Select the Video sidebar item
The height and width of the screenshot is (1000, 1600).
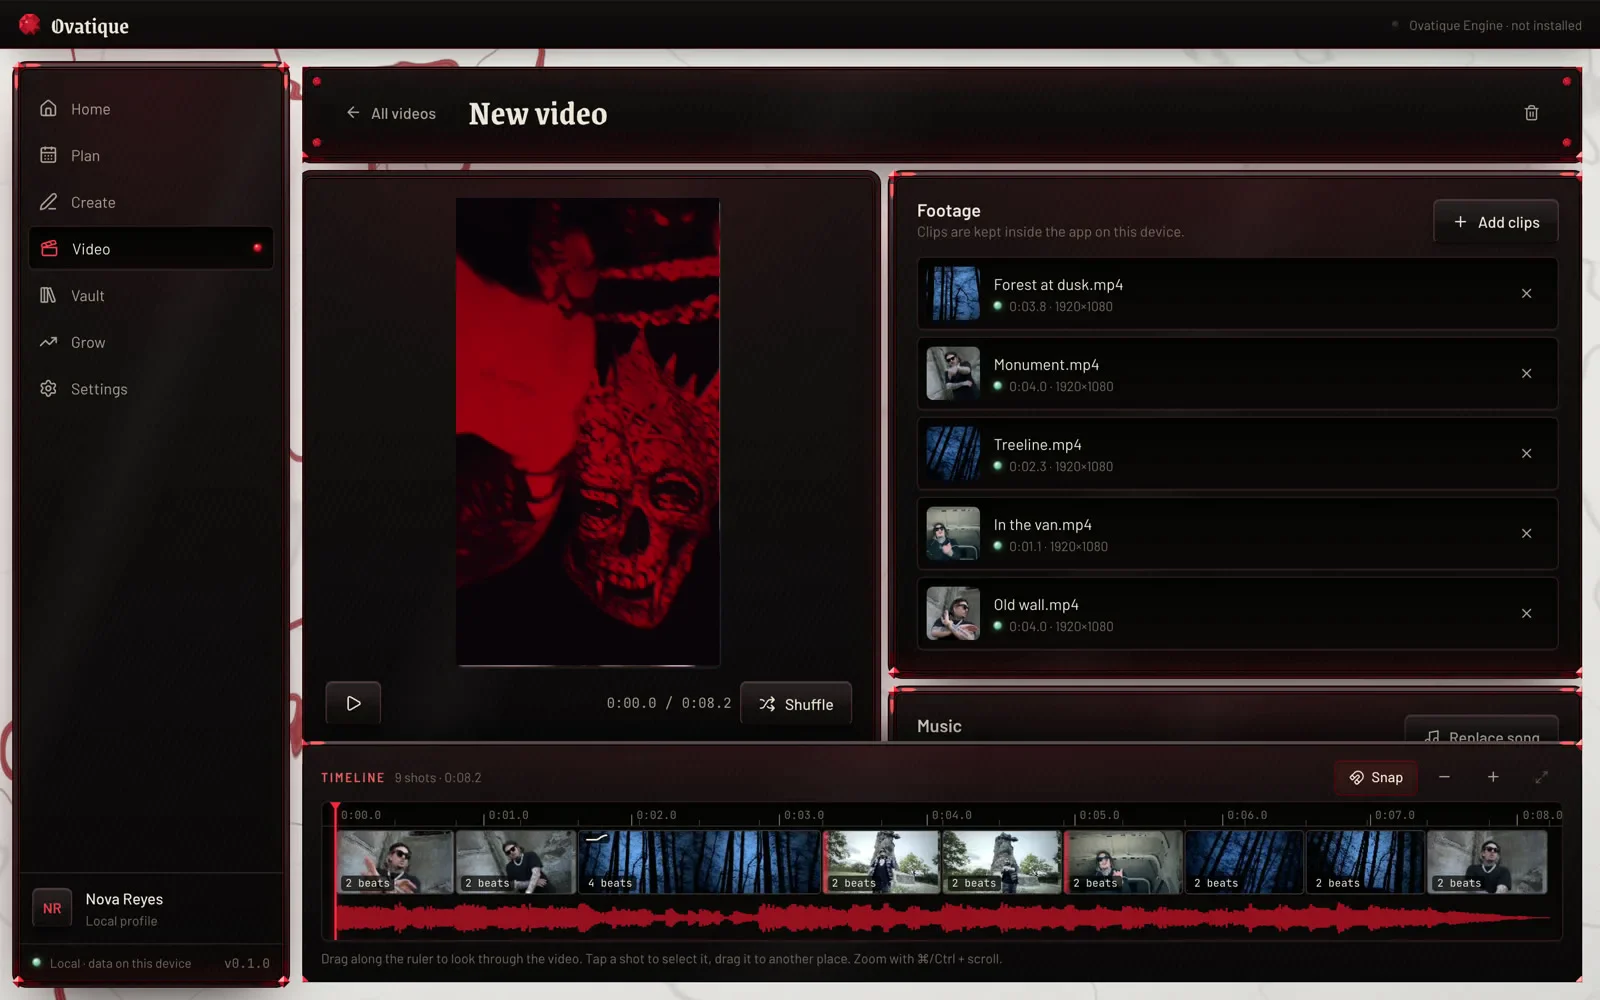pos(151,249)
